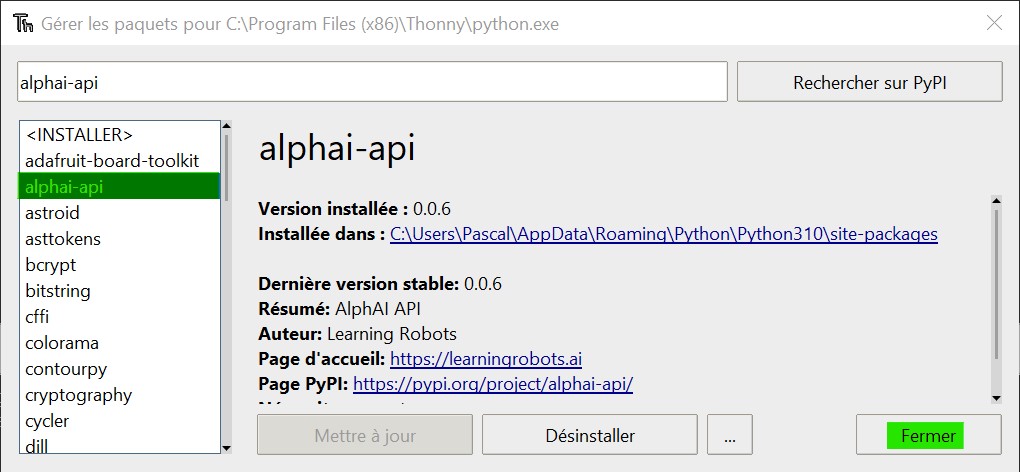Select adafruit-board-toolkit package

(x=112, y=161)
